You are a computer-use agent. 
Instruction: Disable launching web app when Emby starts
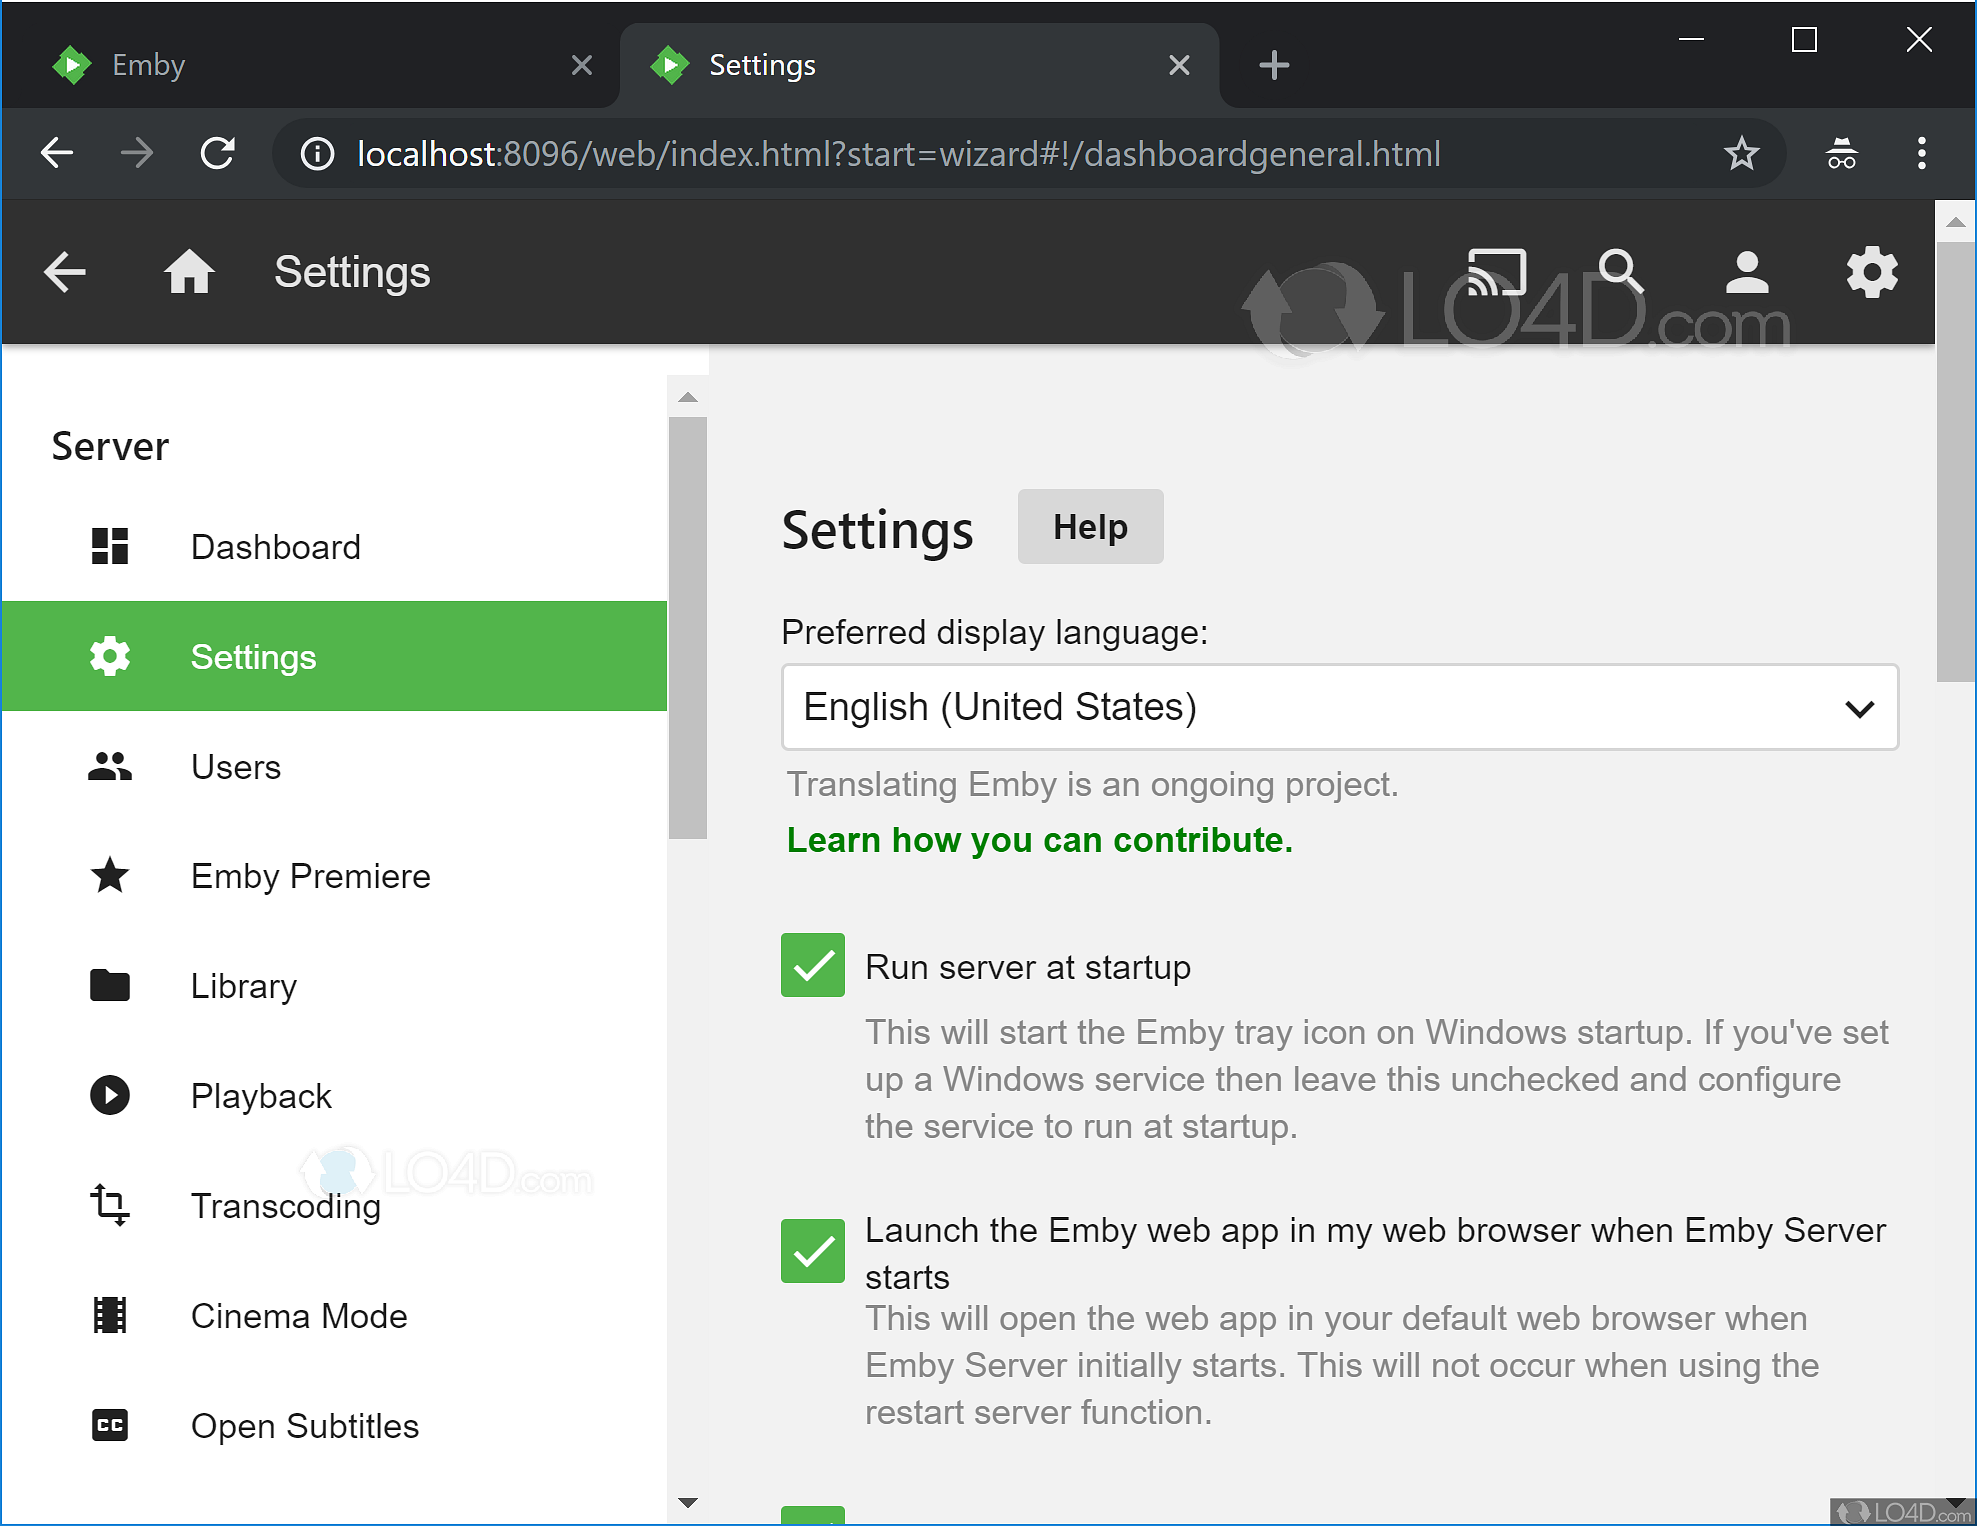pos(812,1251)
